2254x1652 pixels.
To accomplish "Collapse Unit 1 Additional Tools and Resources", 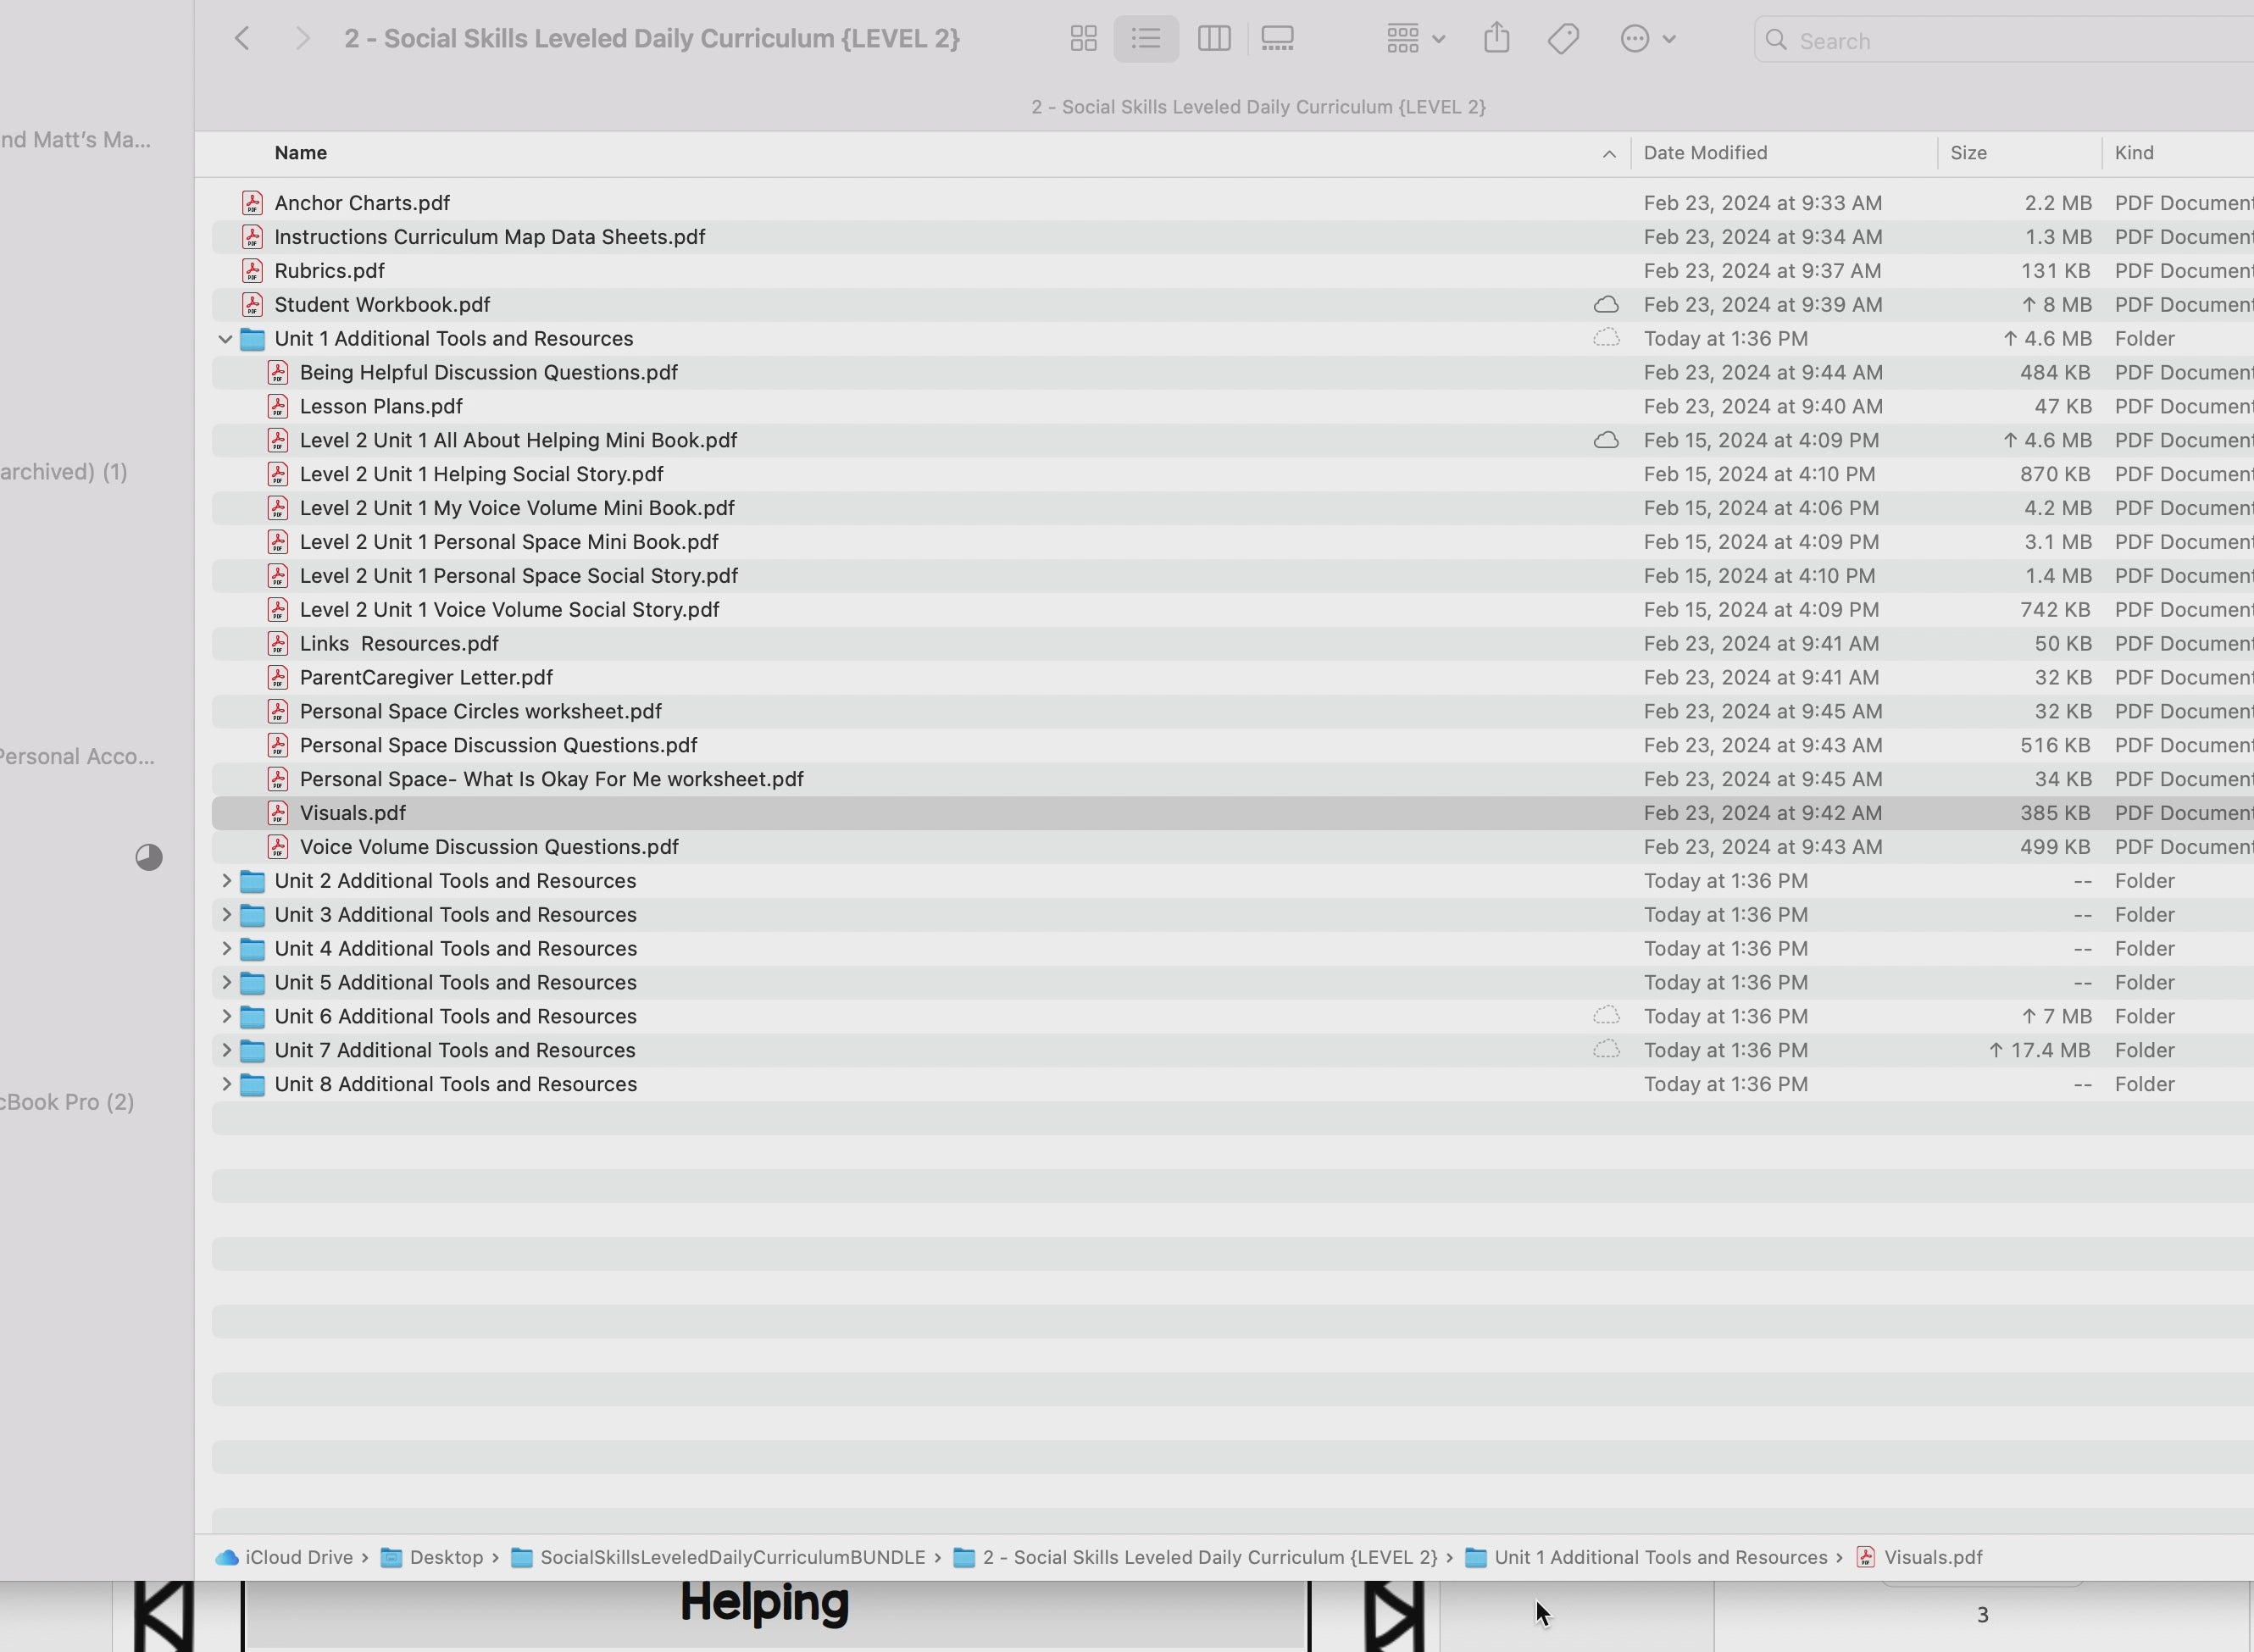I will [225, 339].
